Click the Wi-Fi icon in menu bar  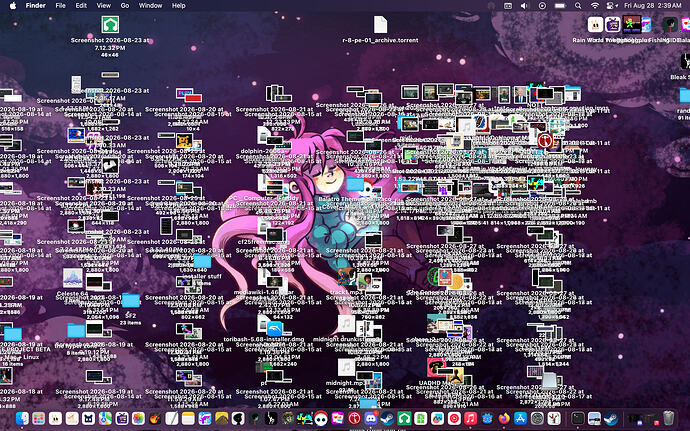pyautogui.click(x=595, y=6)
